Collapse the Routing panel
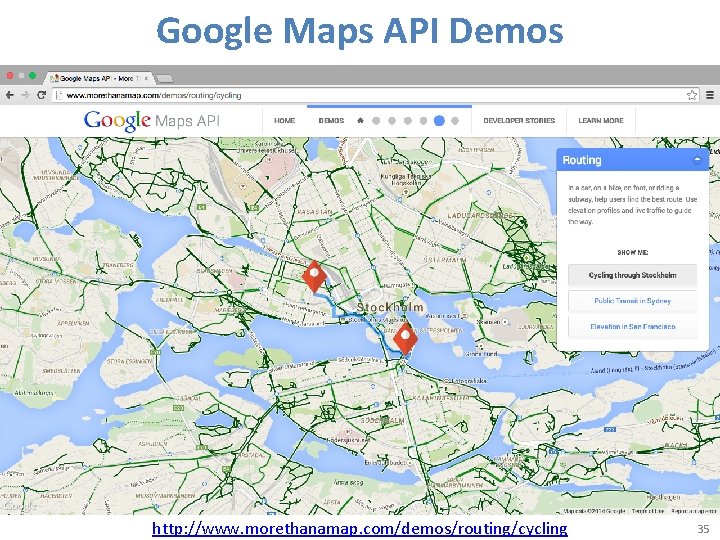Image resolution: width=720 pixels, height=540 pixels. (x=697, y=160)
